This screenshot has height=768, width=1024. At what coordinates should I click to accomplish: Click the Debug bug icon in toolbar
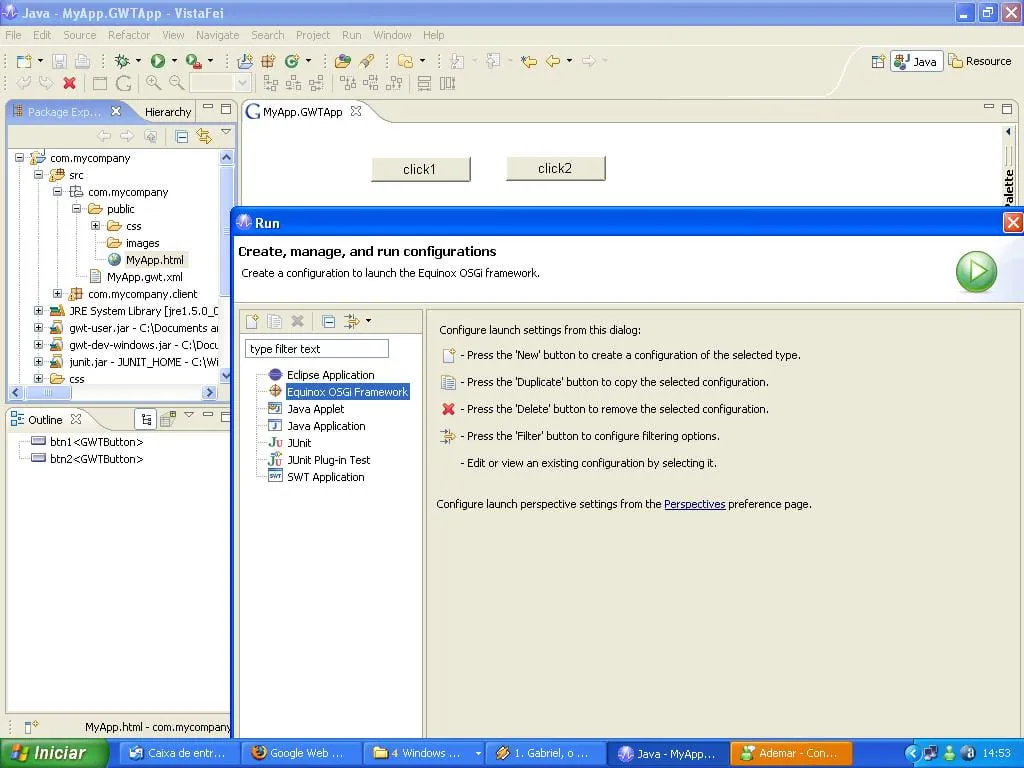pos(121,61)
